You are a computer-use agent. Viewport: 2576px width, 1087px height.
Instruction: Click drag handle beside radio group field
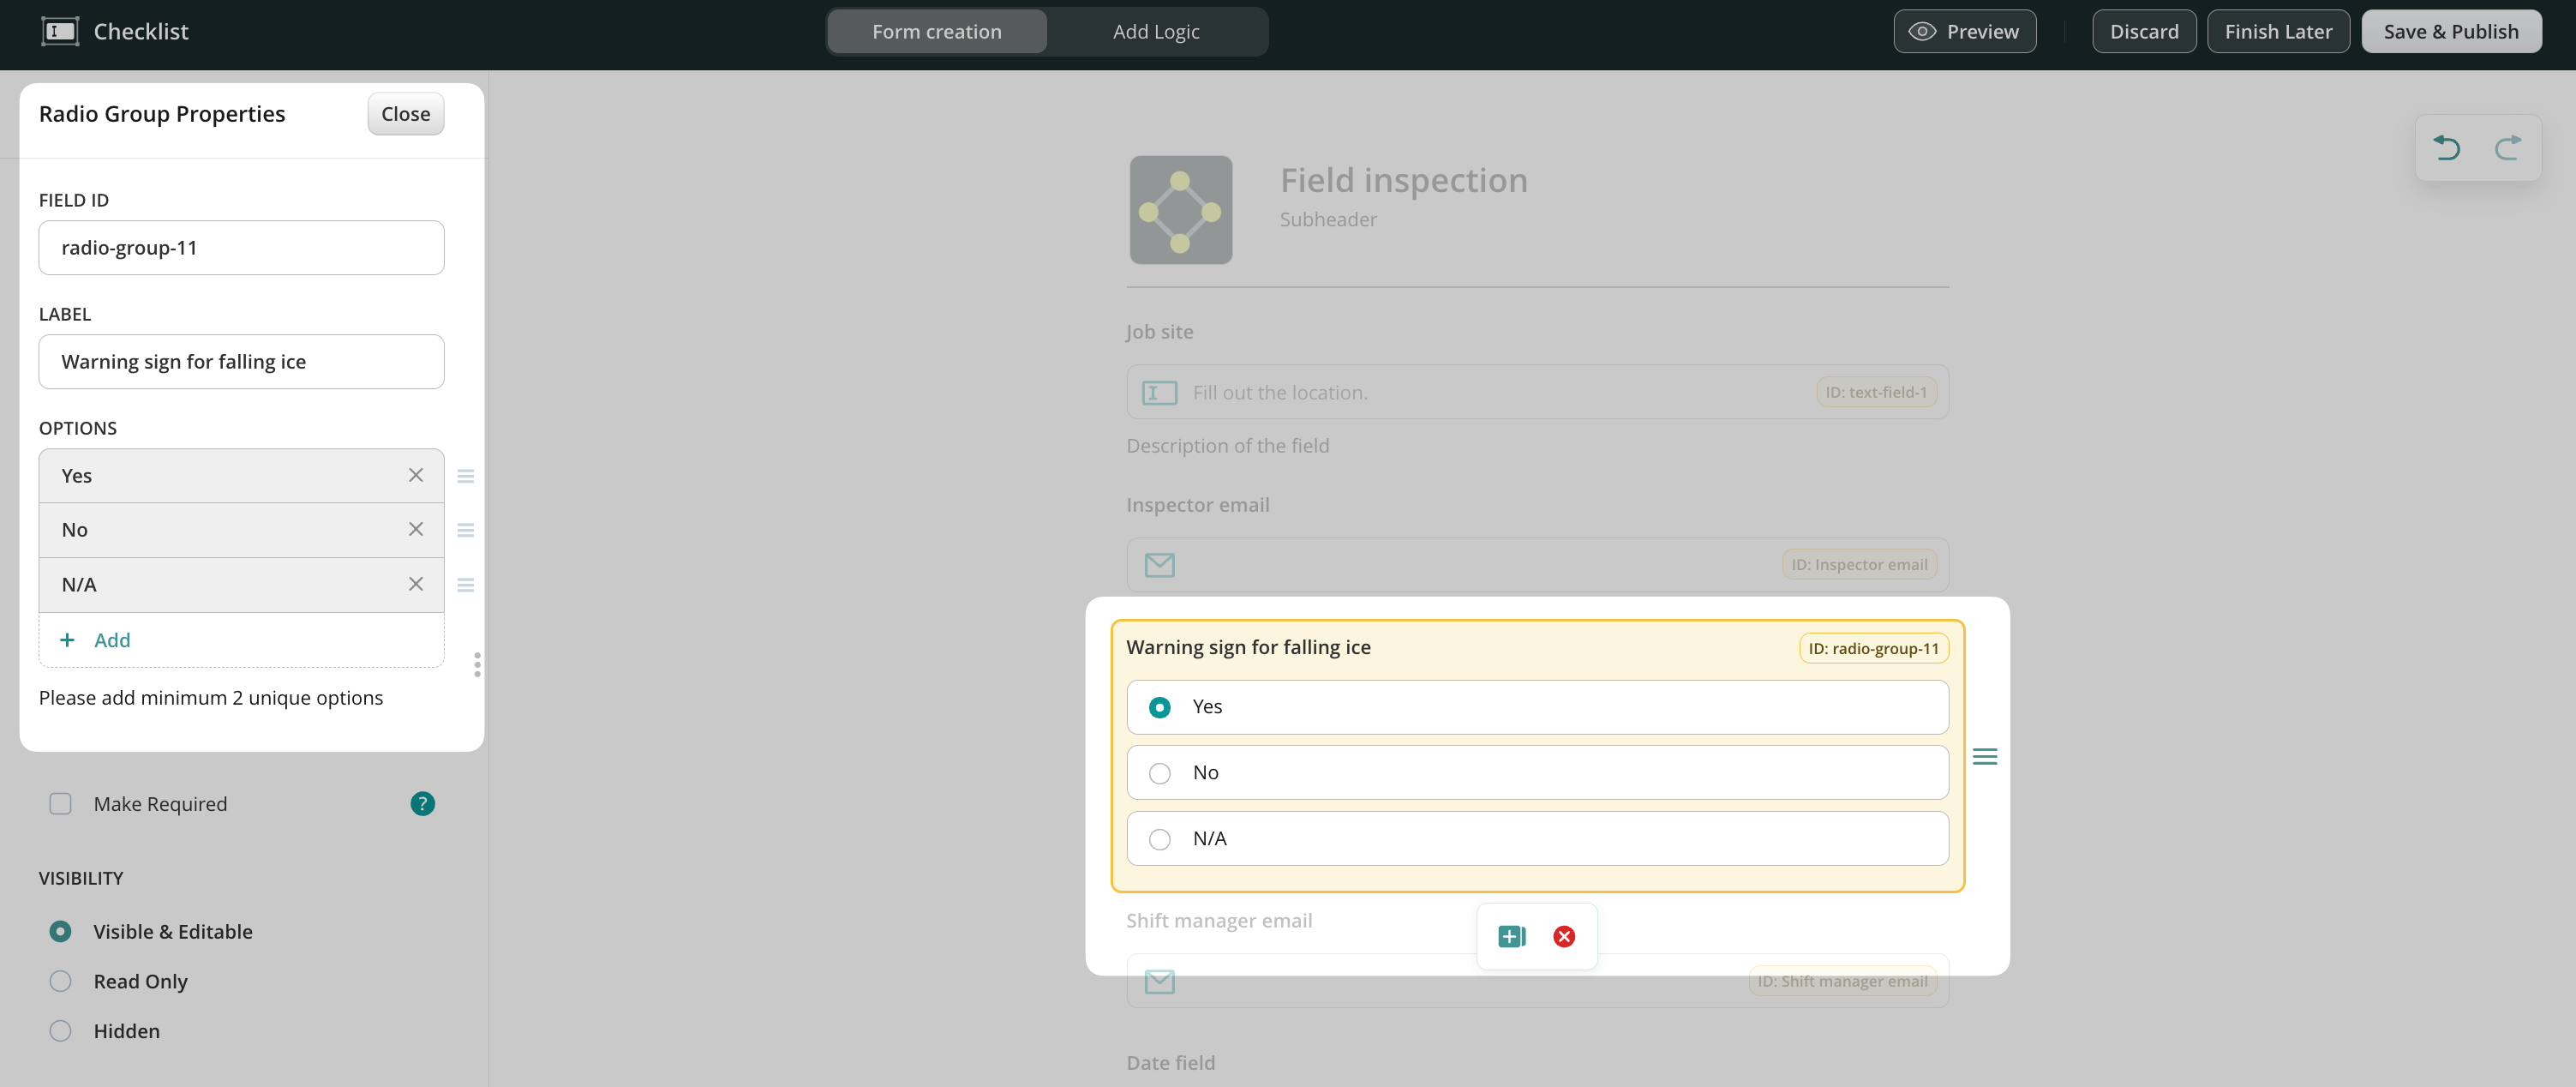click(1984, 756)
